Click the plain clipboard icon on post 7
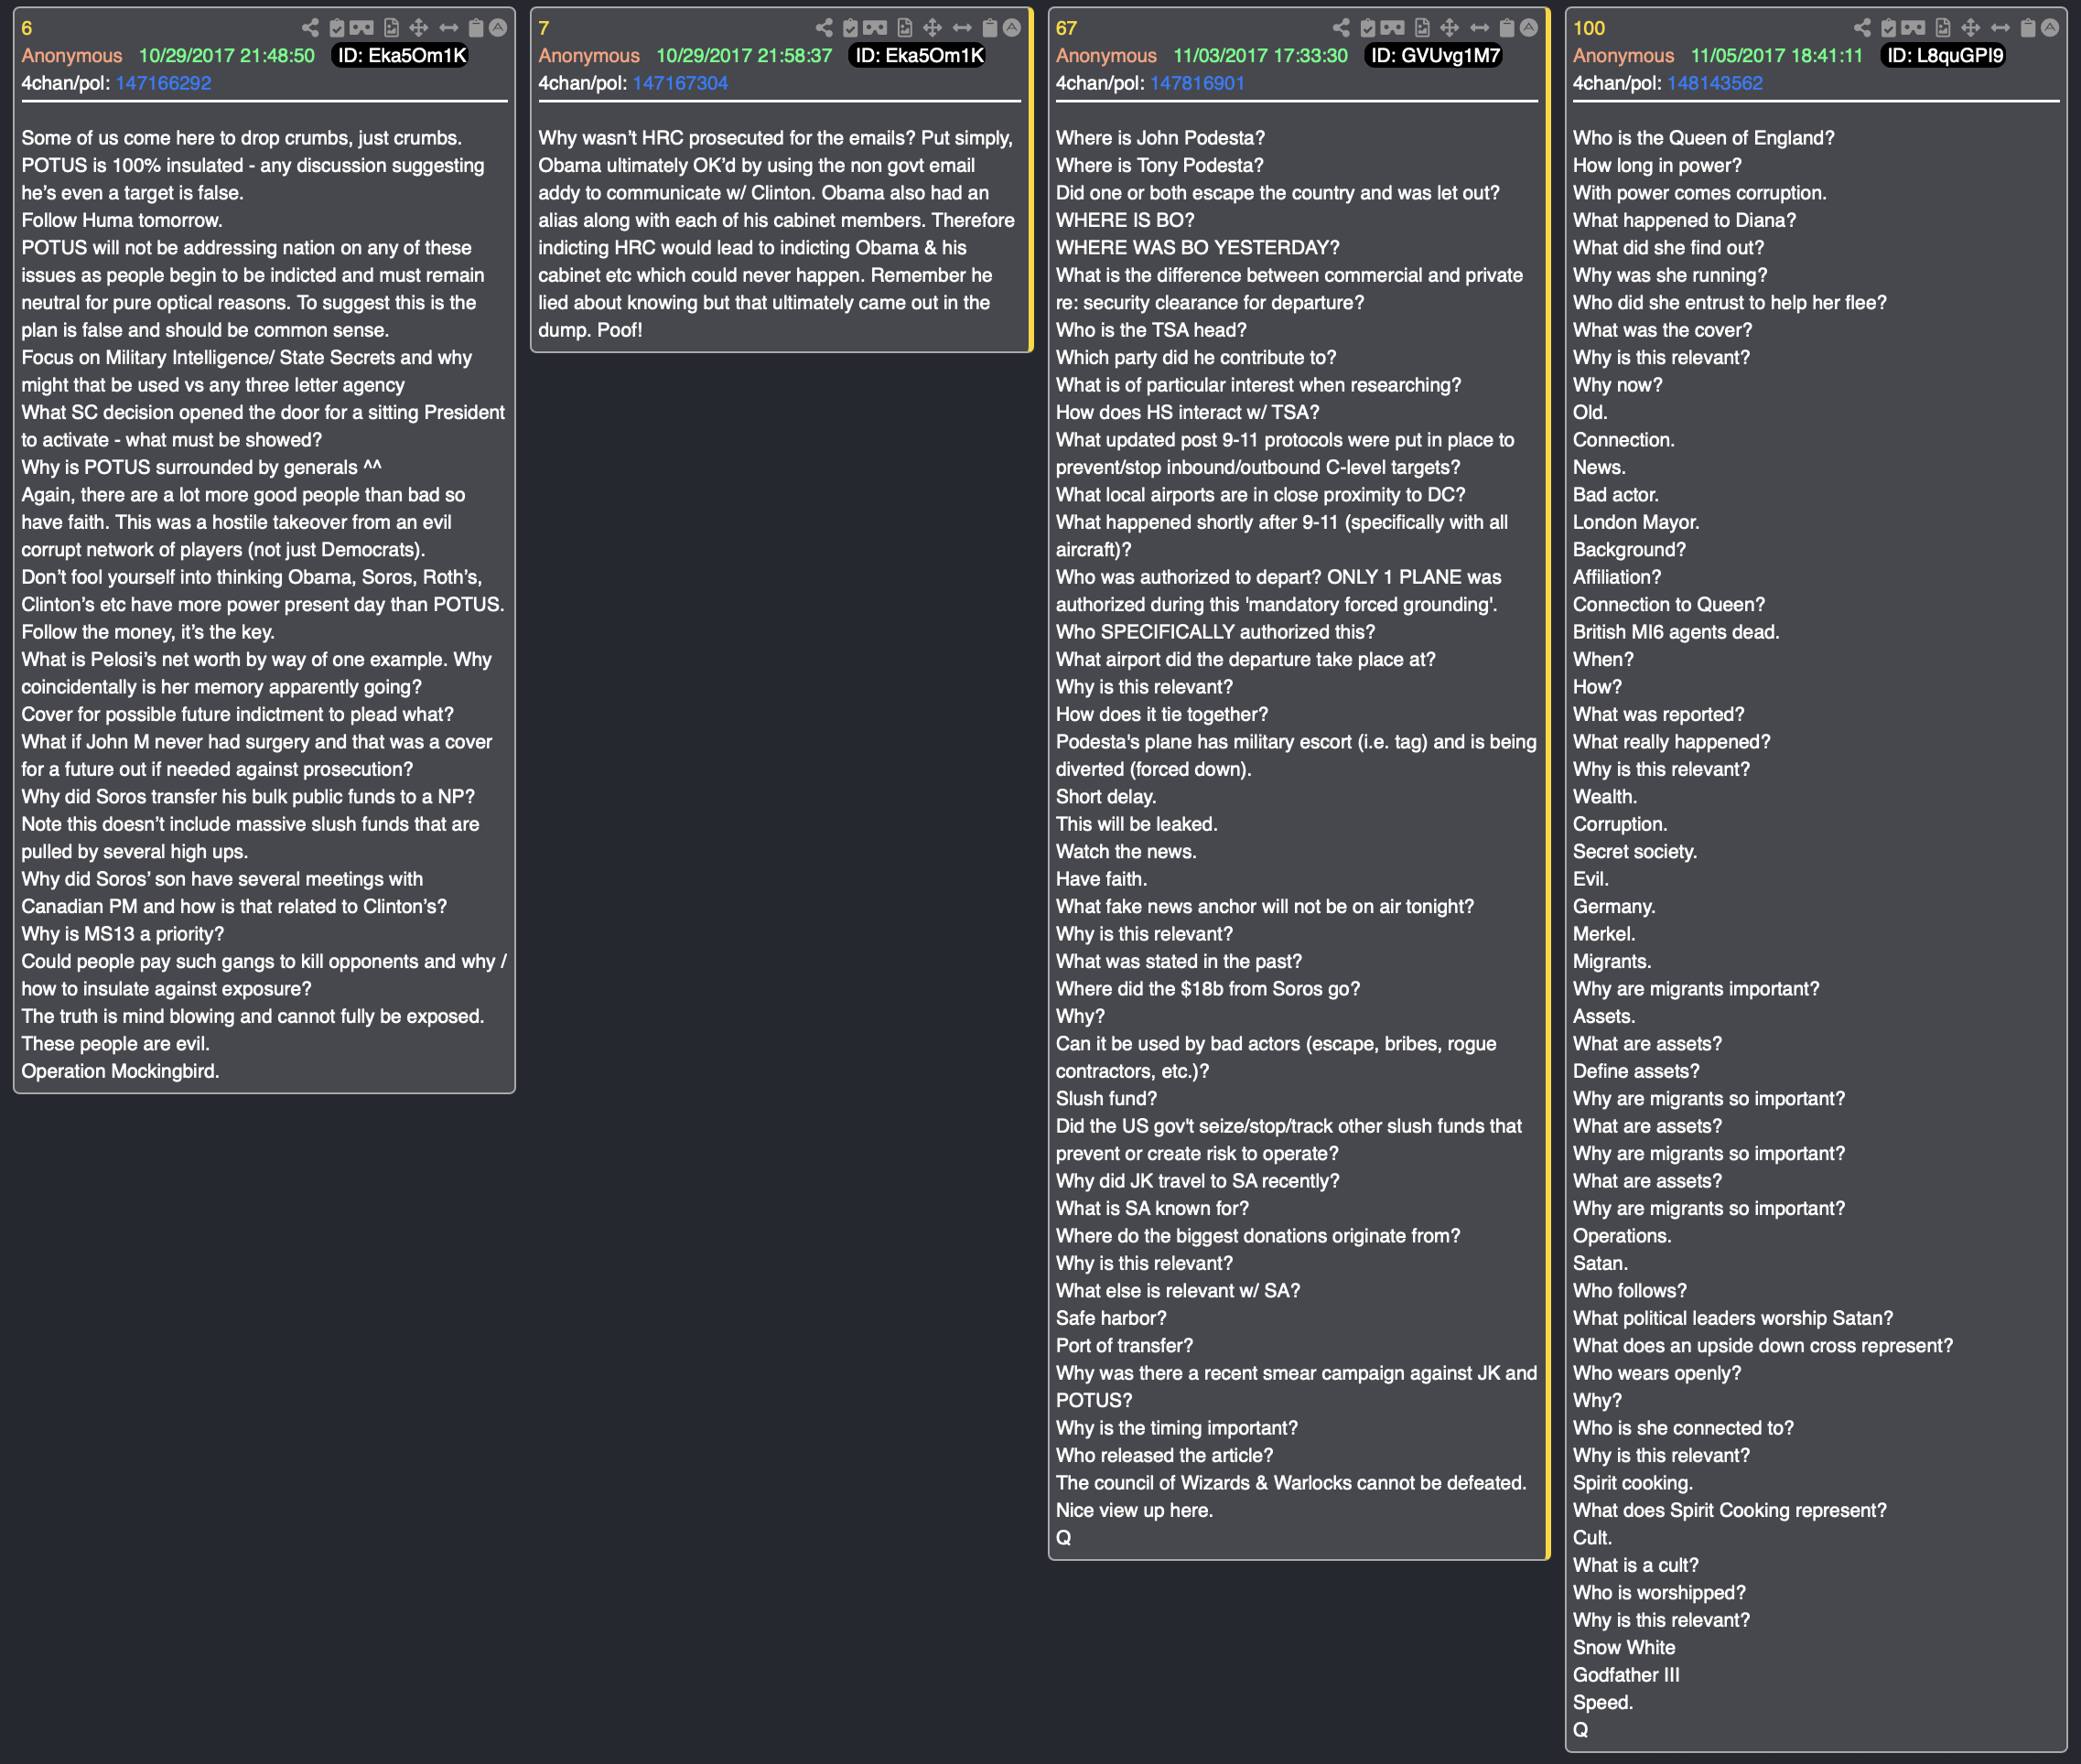This screenshot has width=2081, height=1764. click(990, 27)
